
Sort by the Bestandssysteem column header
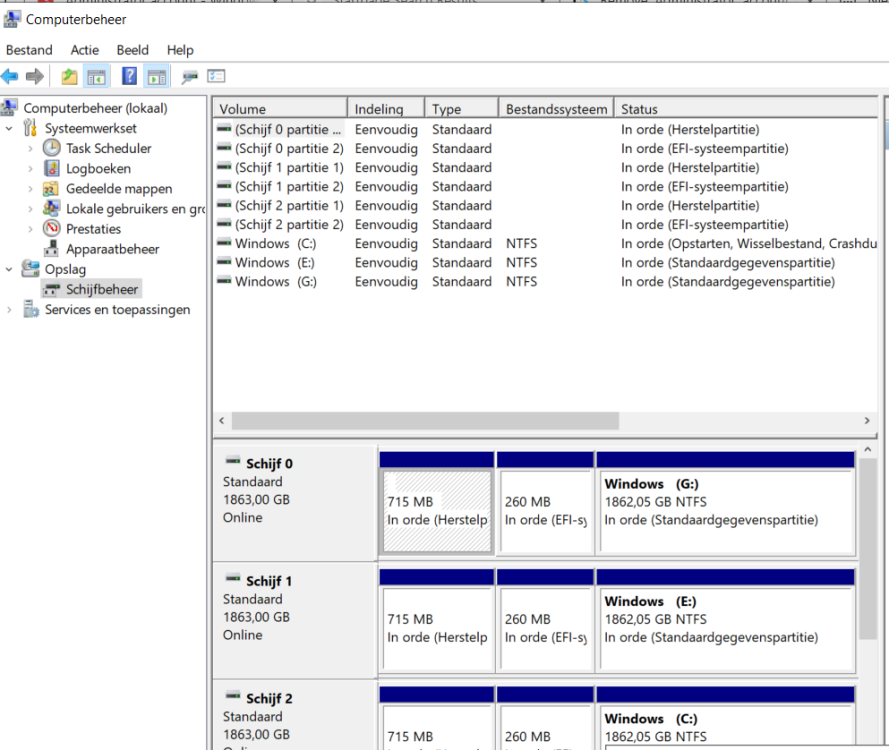click(x=555, y=109)
